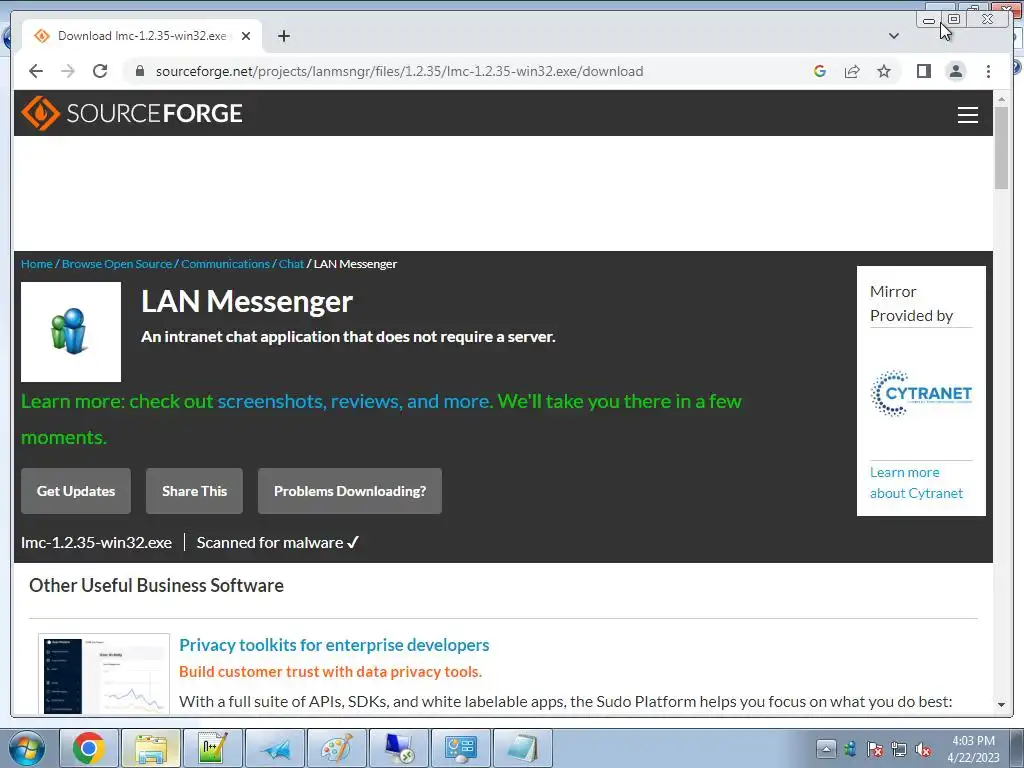Open the Chrome profile menu
Image resolution: width=1024 pixels, height=768 pixels.
point(955,71)
